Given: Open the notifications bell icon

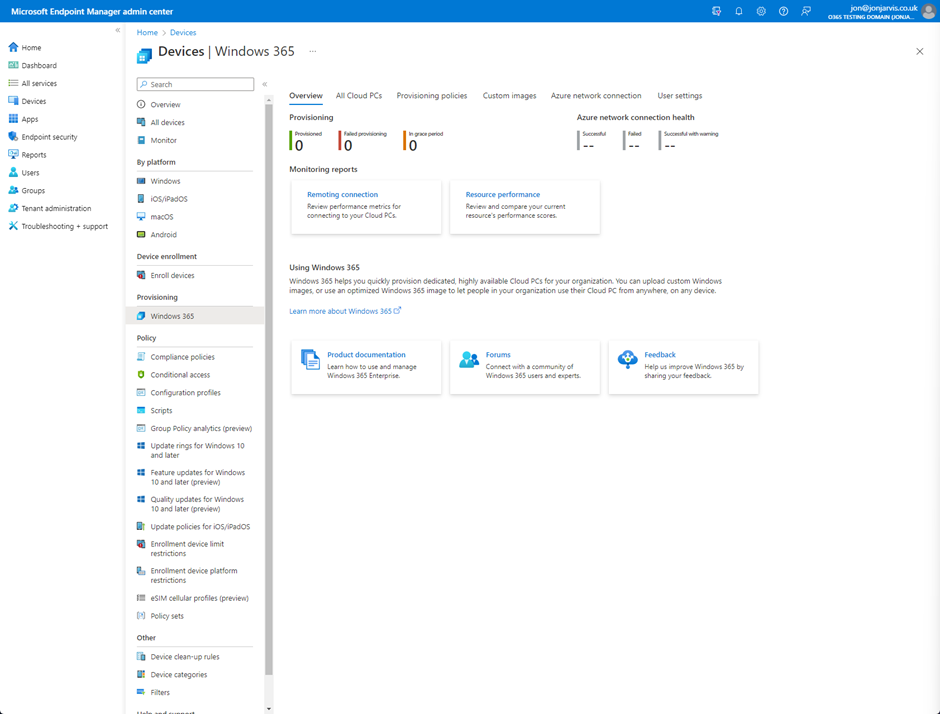Looking at the screenshot, I should point(739,11).
